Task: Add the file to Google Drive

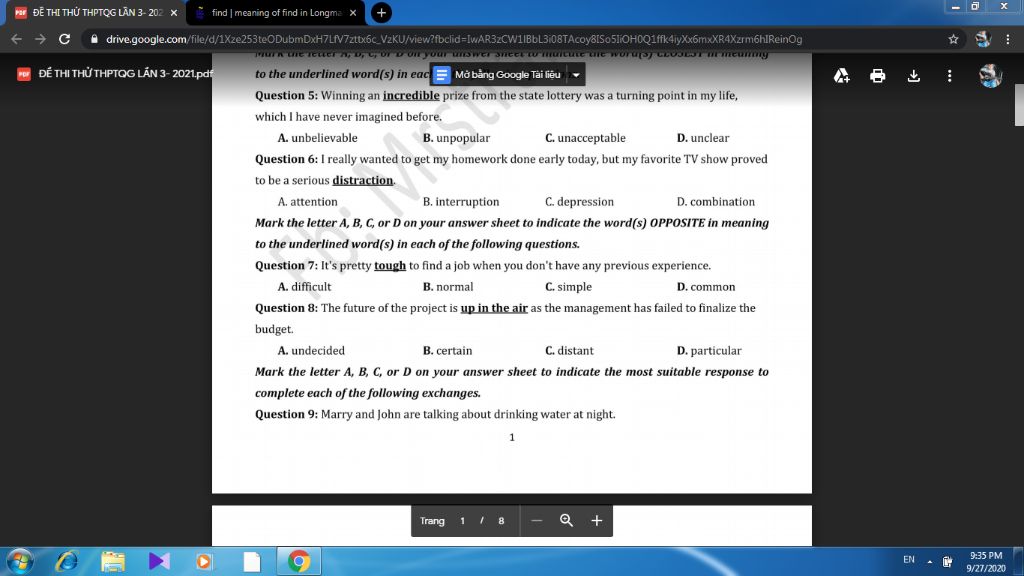Action: click(842, 76)
